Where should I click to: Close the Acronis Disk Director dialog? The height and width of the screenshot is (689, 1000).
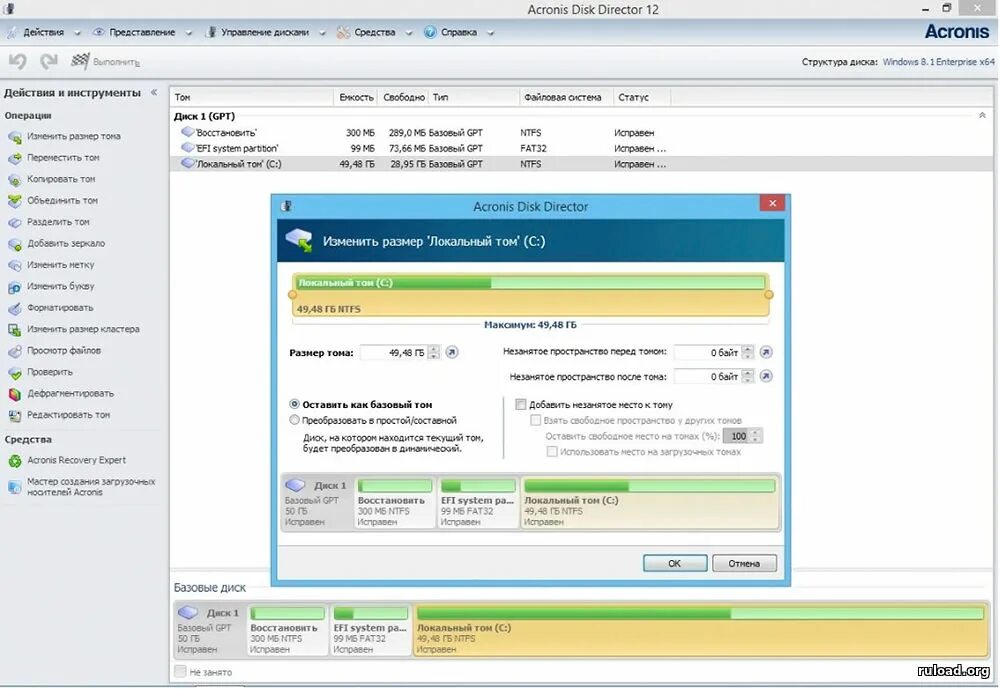[772, 203]
